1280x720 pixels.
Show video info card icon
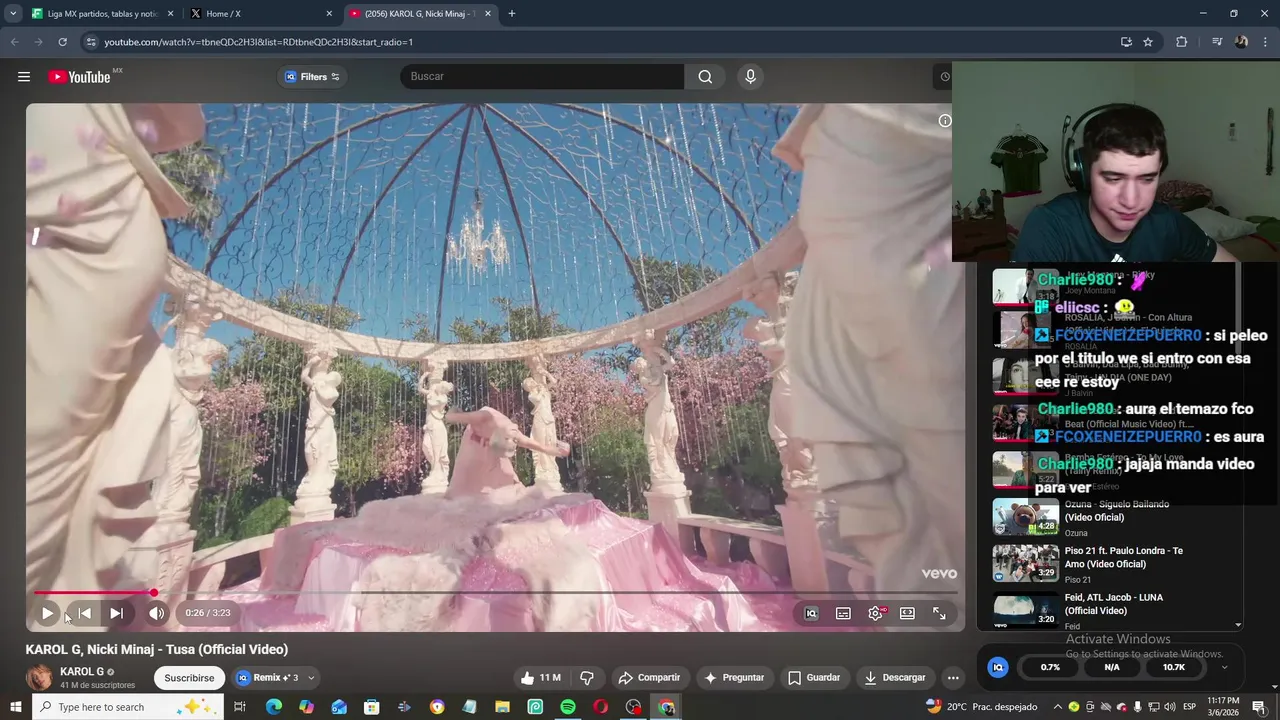944,121
